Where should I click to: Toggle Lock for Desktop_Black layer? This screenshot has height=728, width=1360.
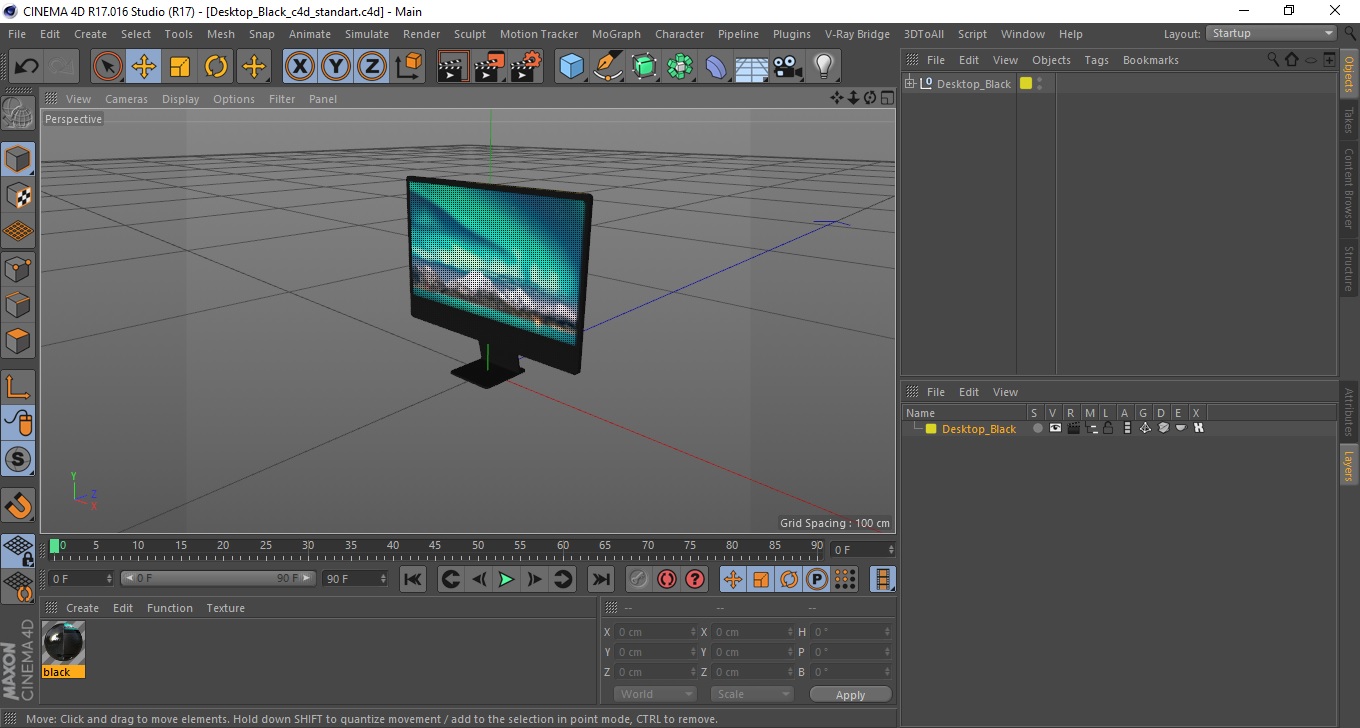[x=1108, y=428]
